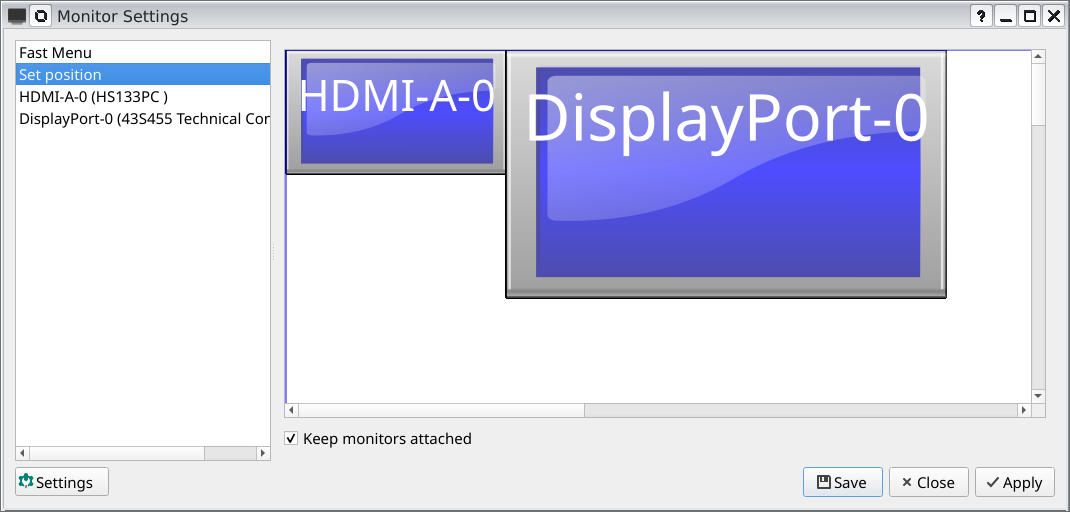Open the Fast Menu page

pyautogui.click(x=143, y=53)
